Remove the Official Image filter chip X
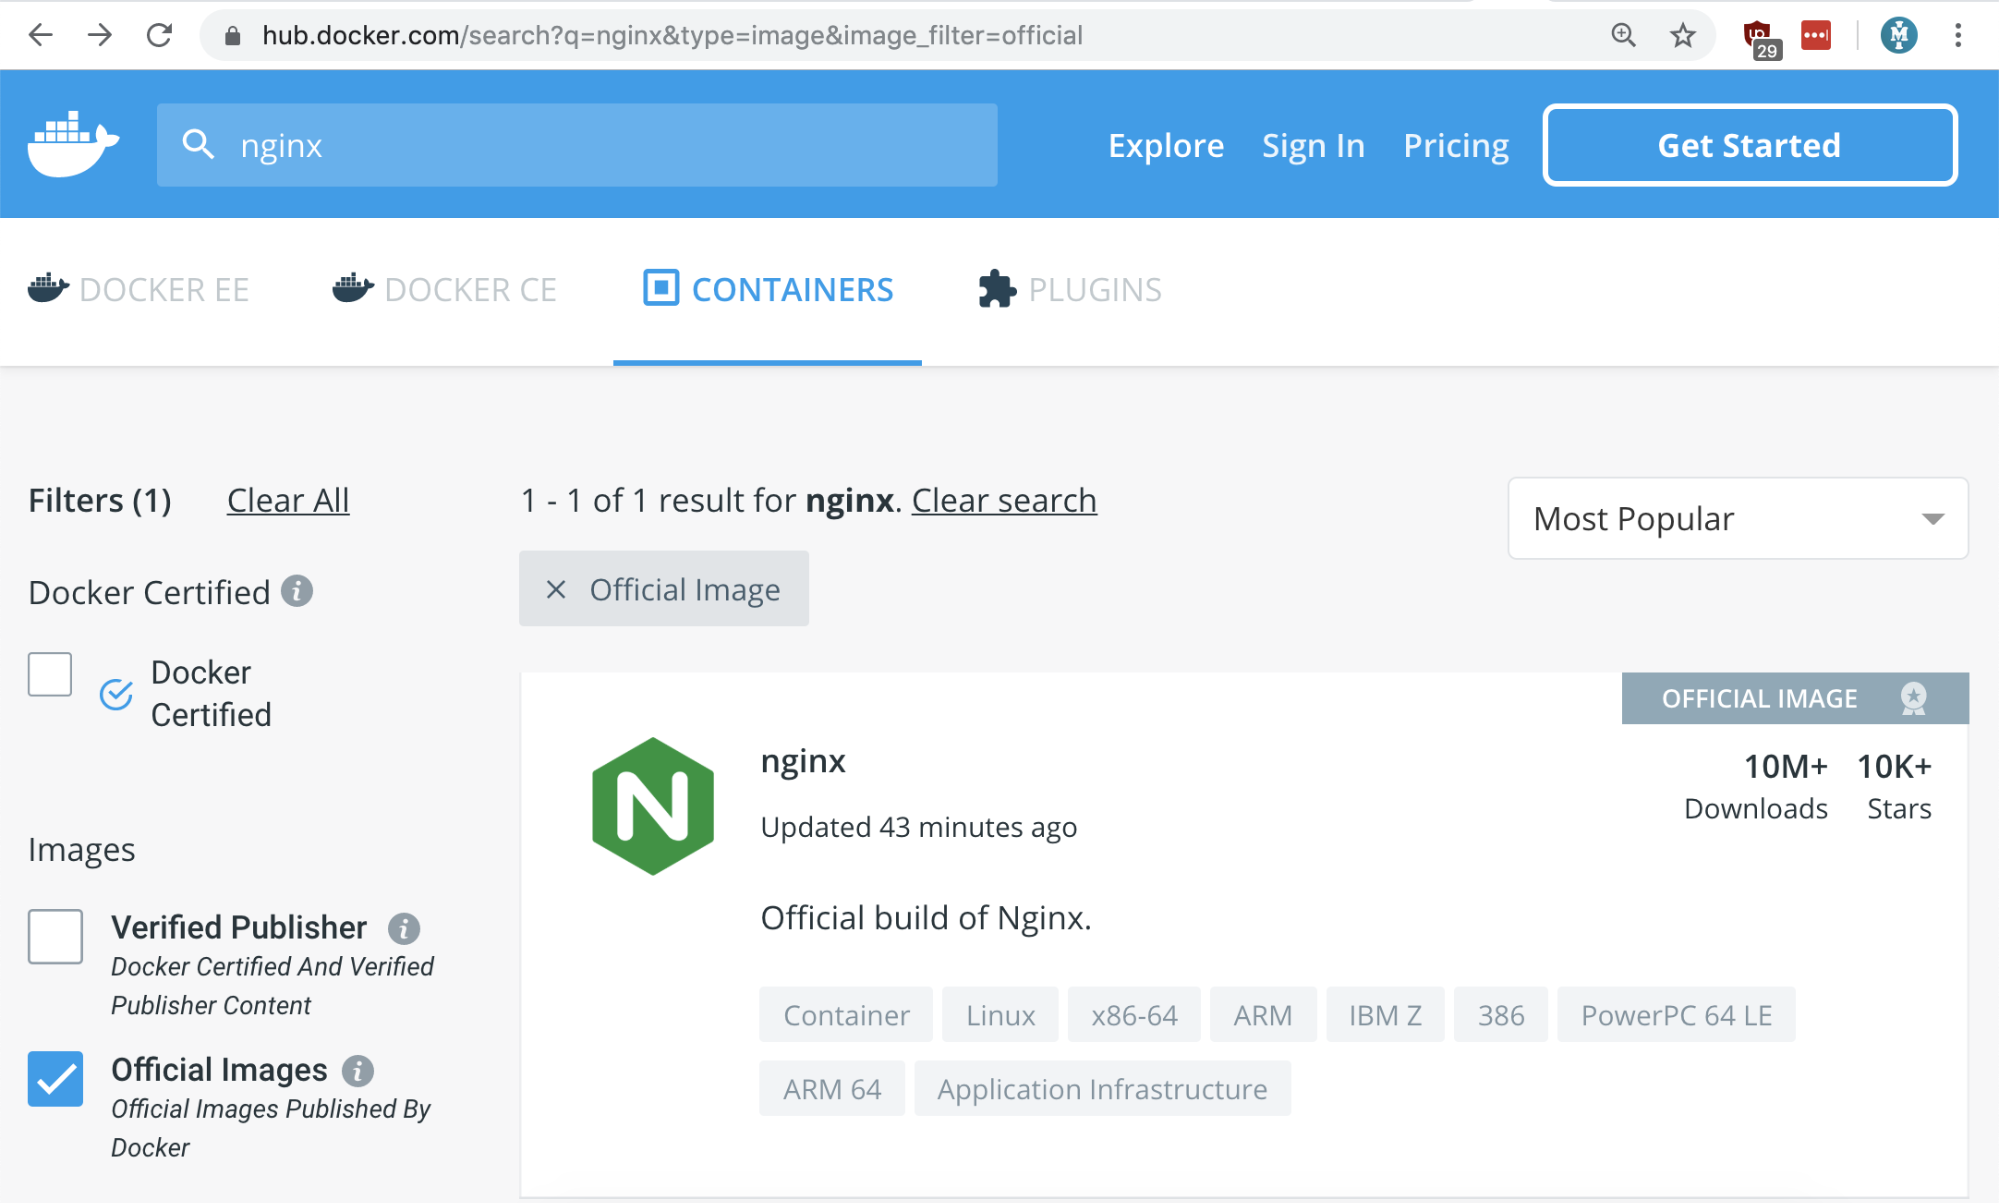This screenshot has width=1999, height=1203. tap(556, 590)
